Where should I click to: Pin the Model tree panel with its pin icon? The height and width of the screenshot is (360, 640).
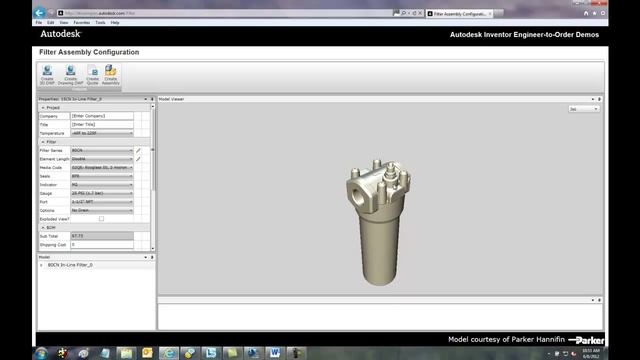tap(152, 257)
